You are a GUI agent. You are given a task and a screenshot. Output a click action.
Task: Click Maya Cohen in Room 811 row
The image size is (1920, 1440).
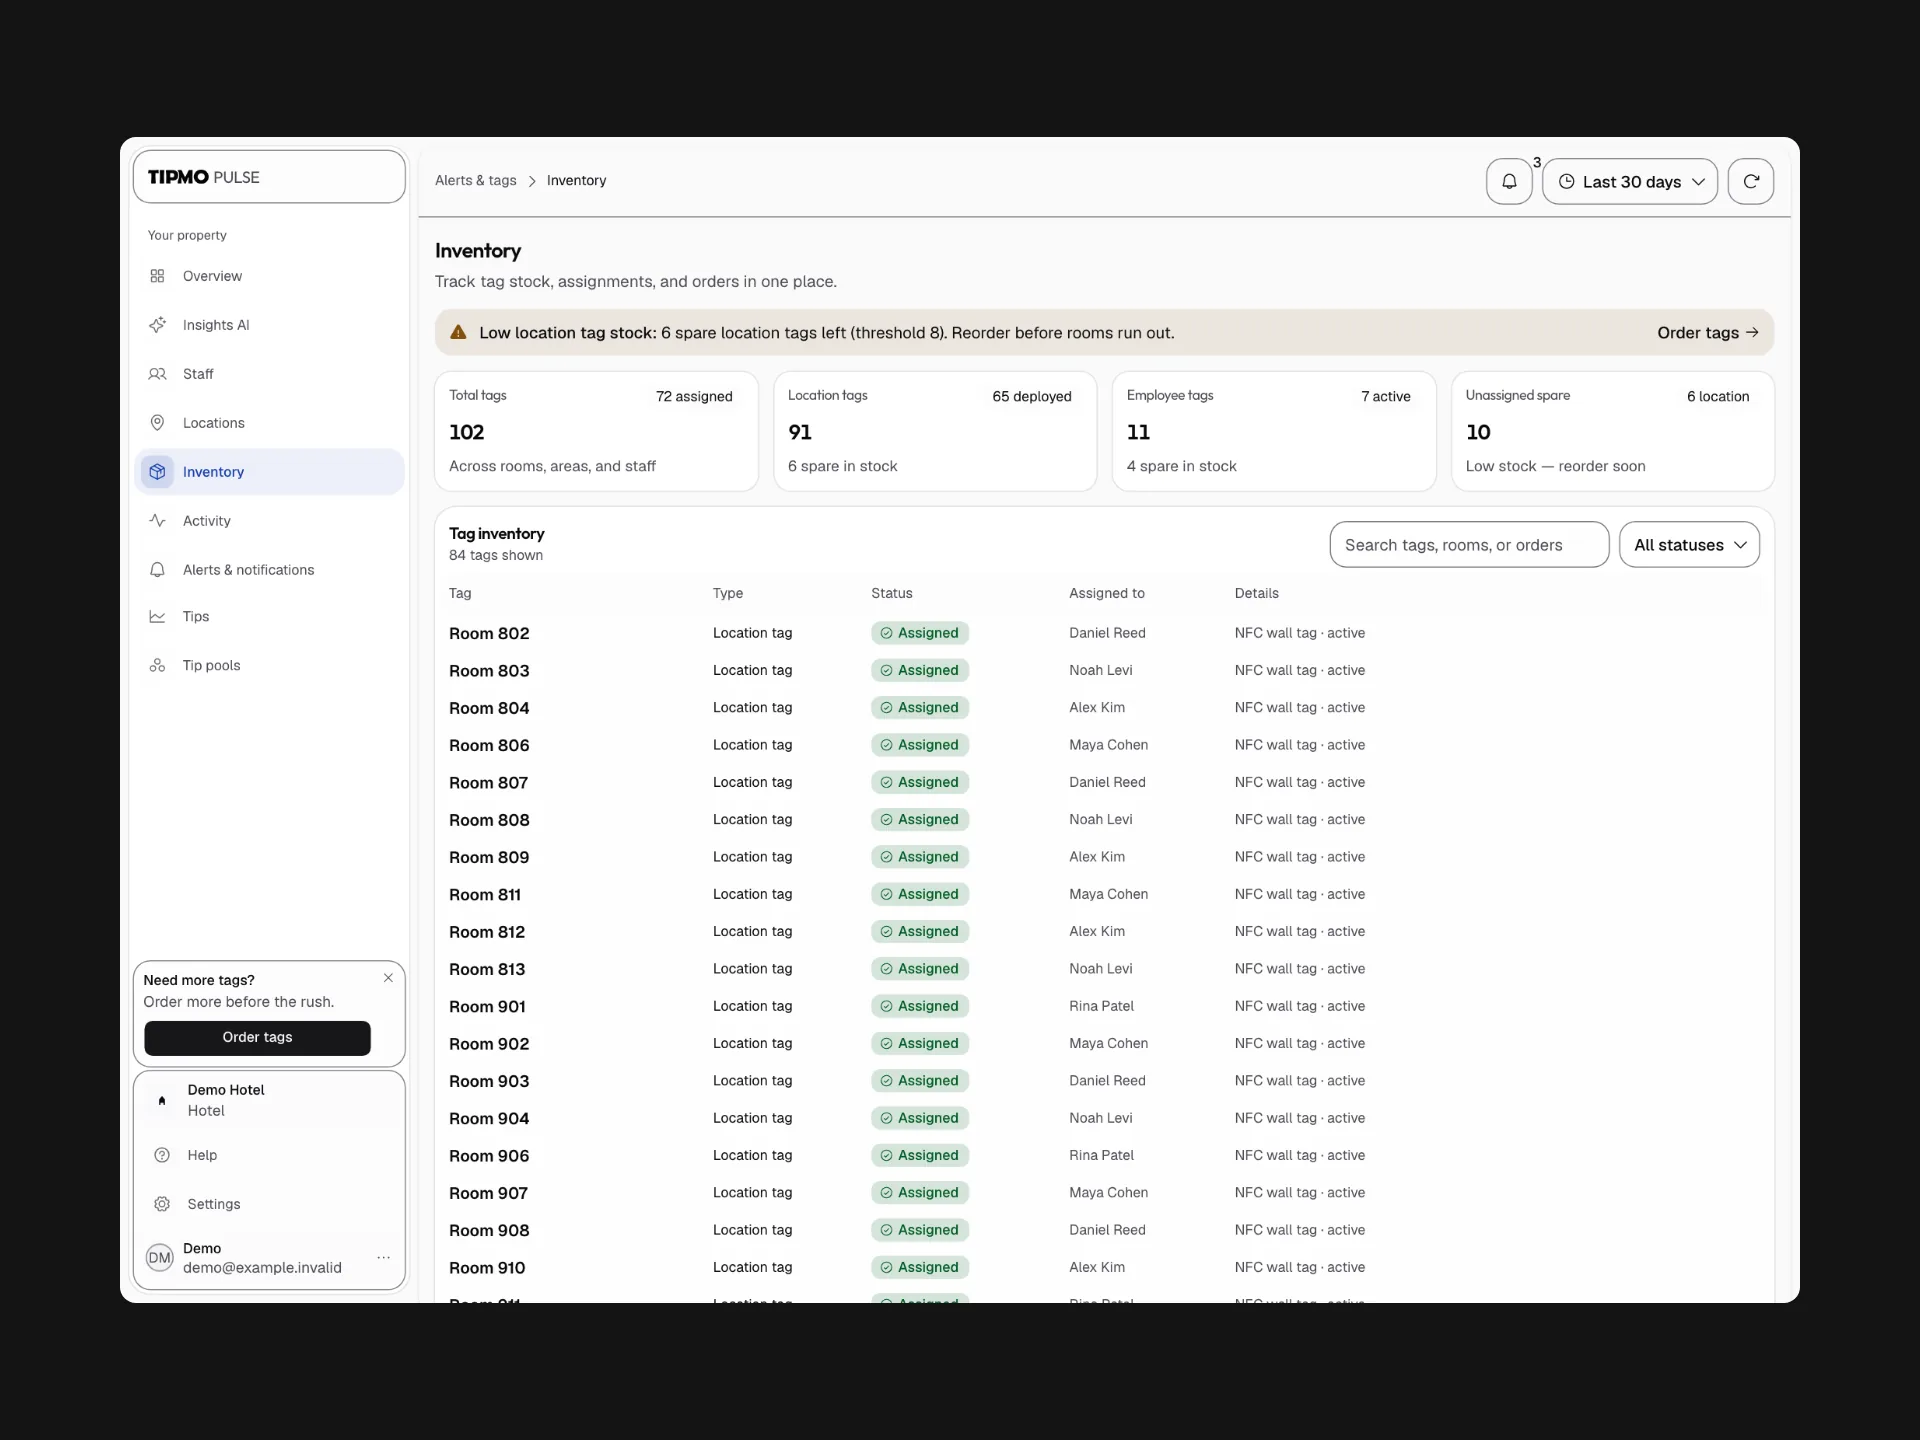[x=1108, y=894]
